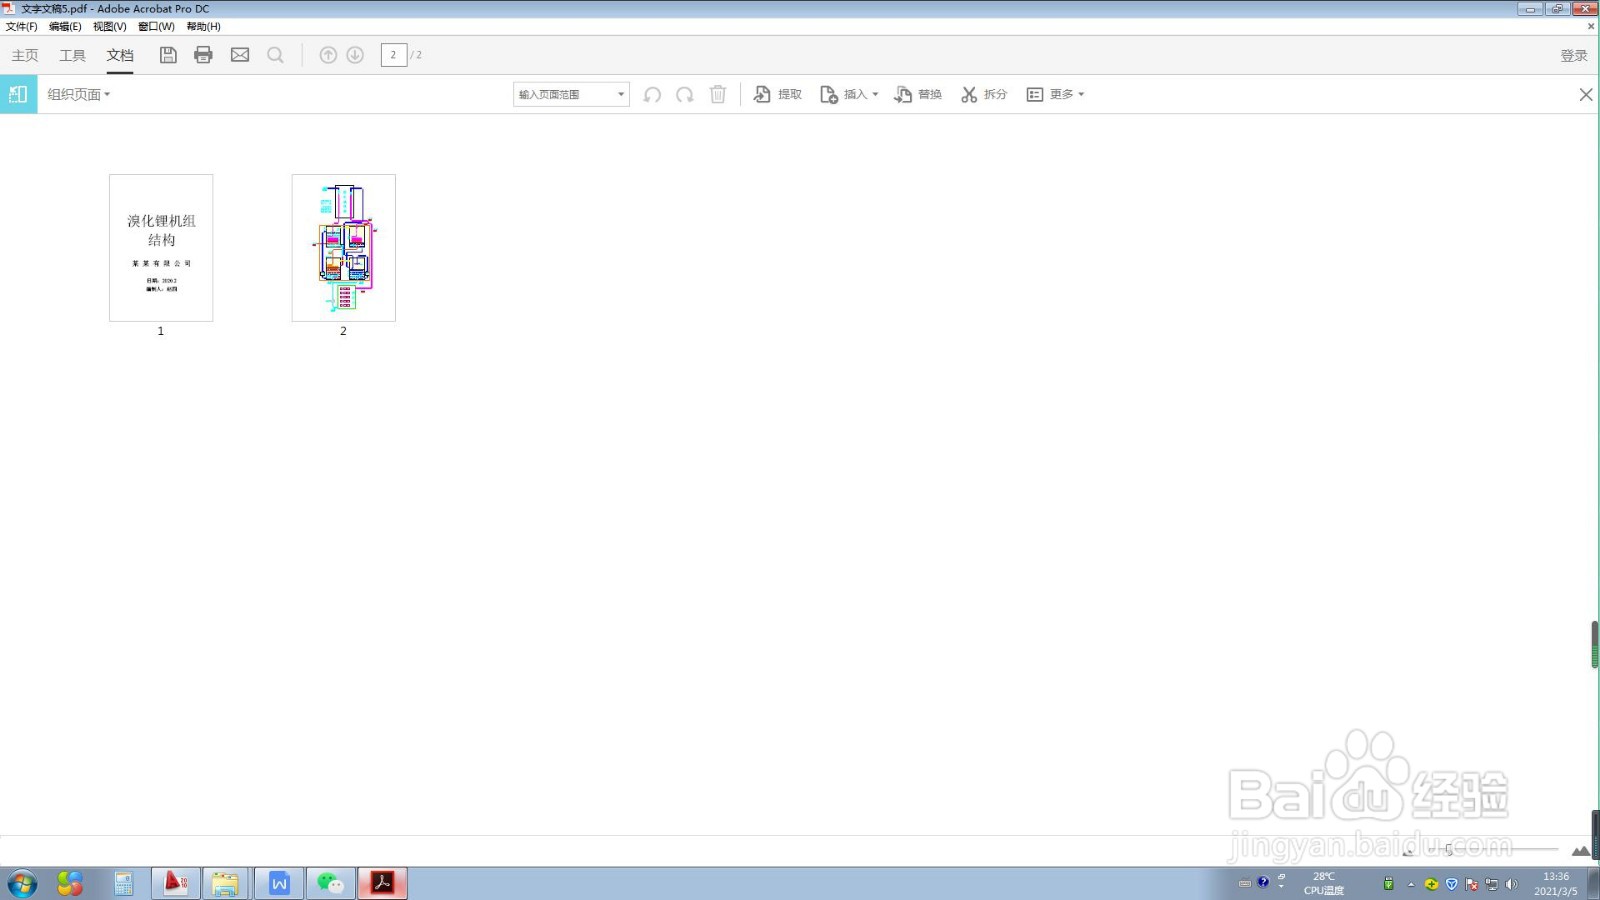Click the AutoCAD icon in taskbar

click(176, 883)
